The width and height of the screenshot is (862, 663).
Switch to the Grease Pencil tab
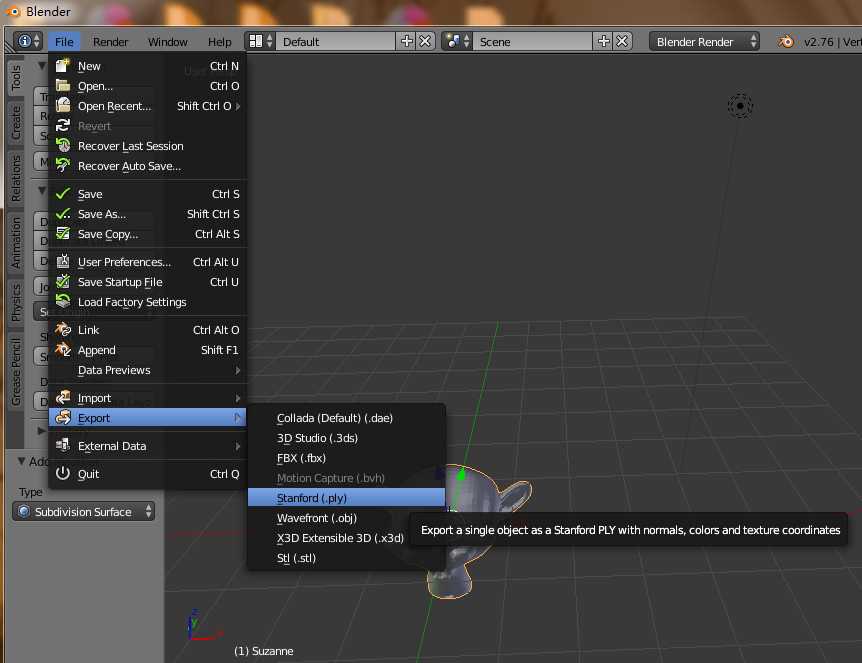pos(15,372)
